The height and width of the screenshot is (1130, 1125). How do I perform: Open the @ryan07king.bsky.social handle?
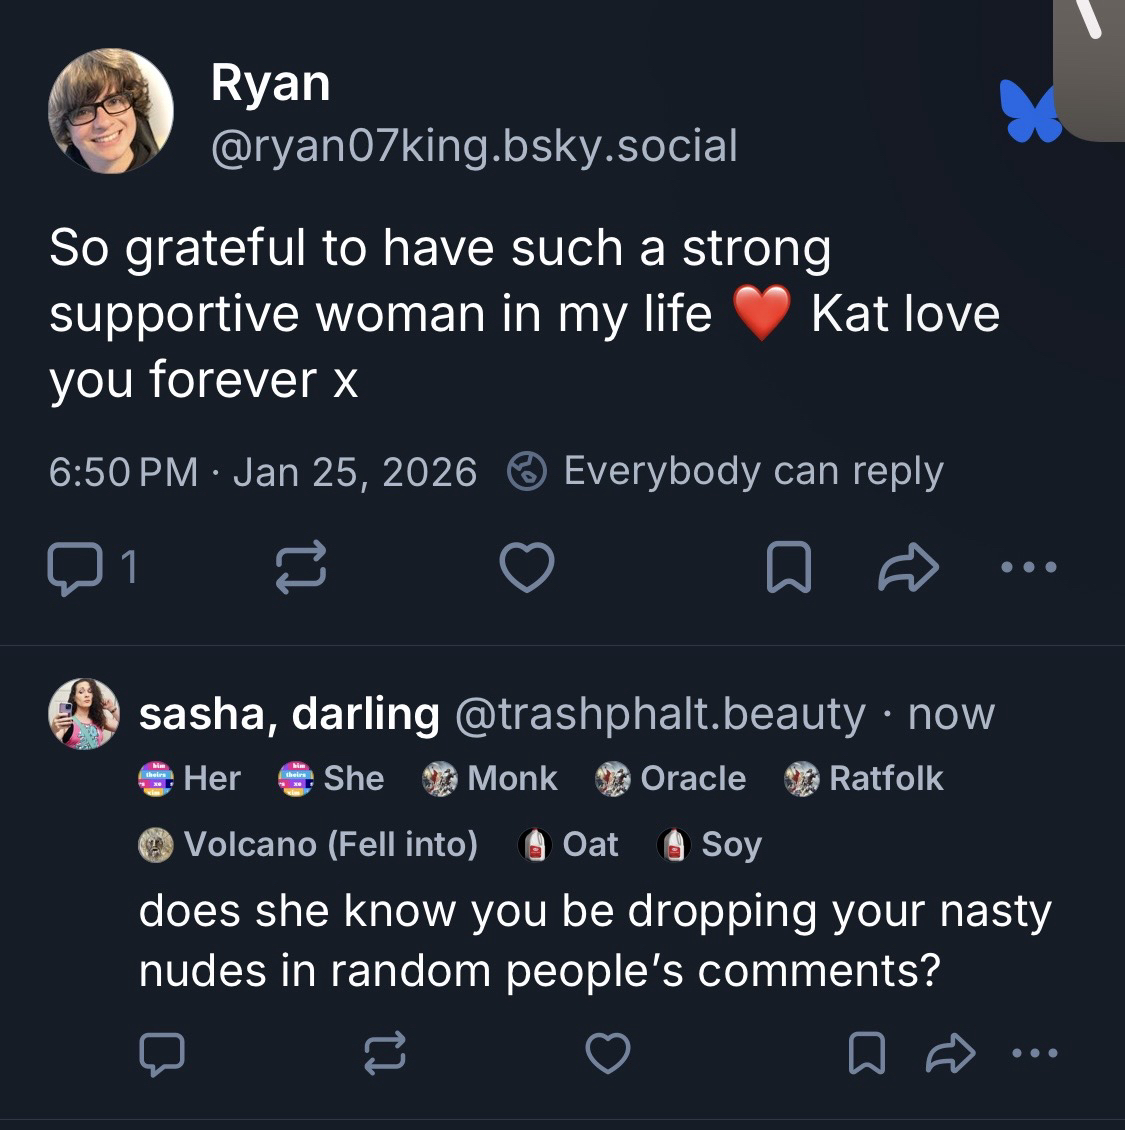pos(474,146)
